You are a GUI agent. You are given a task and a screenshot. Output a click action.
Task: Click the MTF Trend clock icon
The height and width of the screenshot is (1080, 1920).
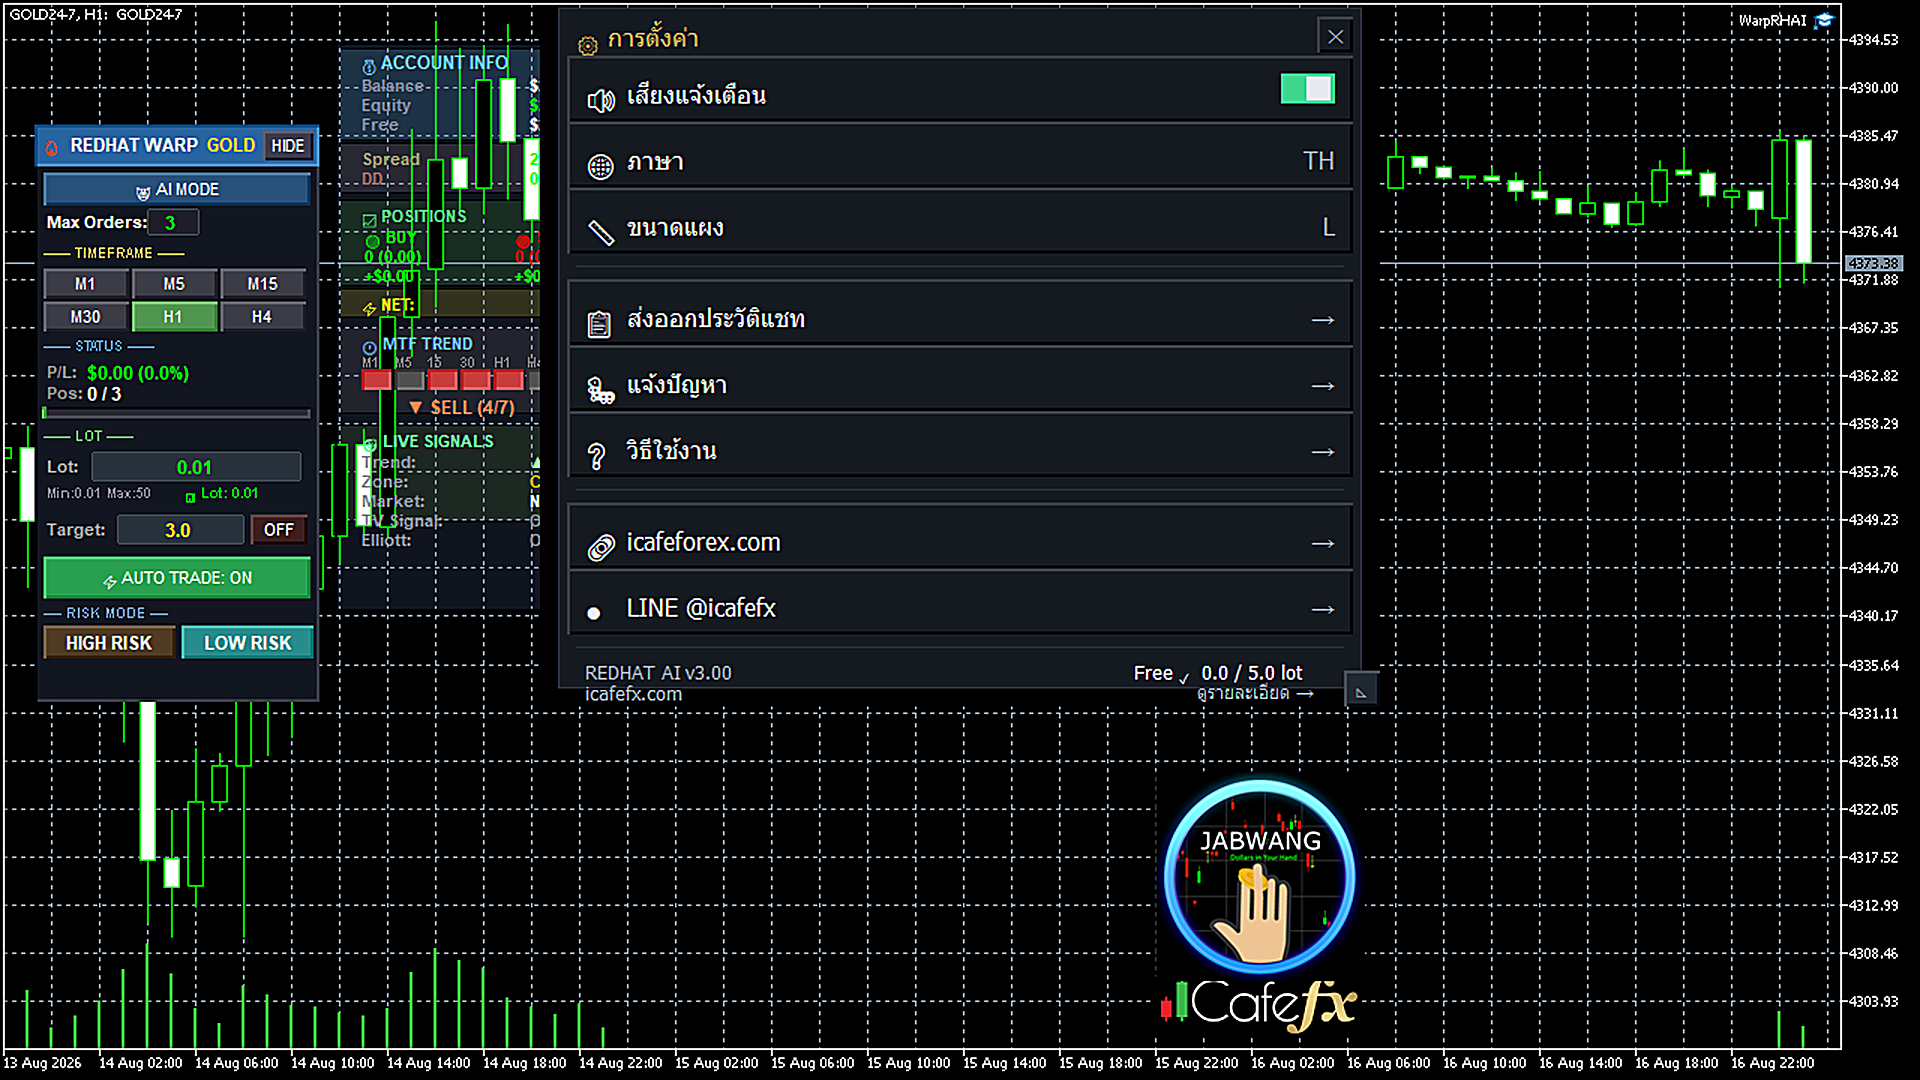(370, 347)
